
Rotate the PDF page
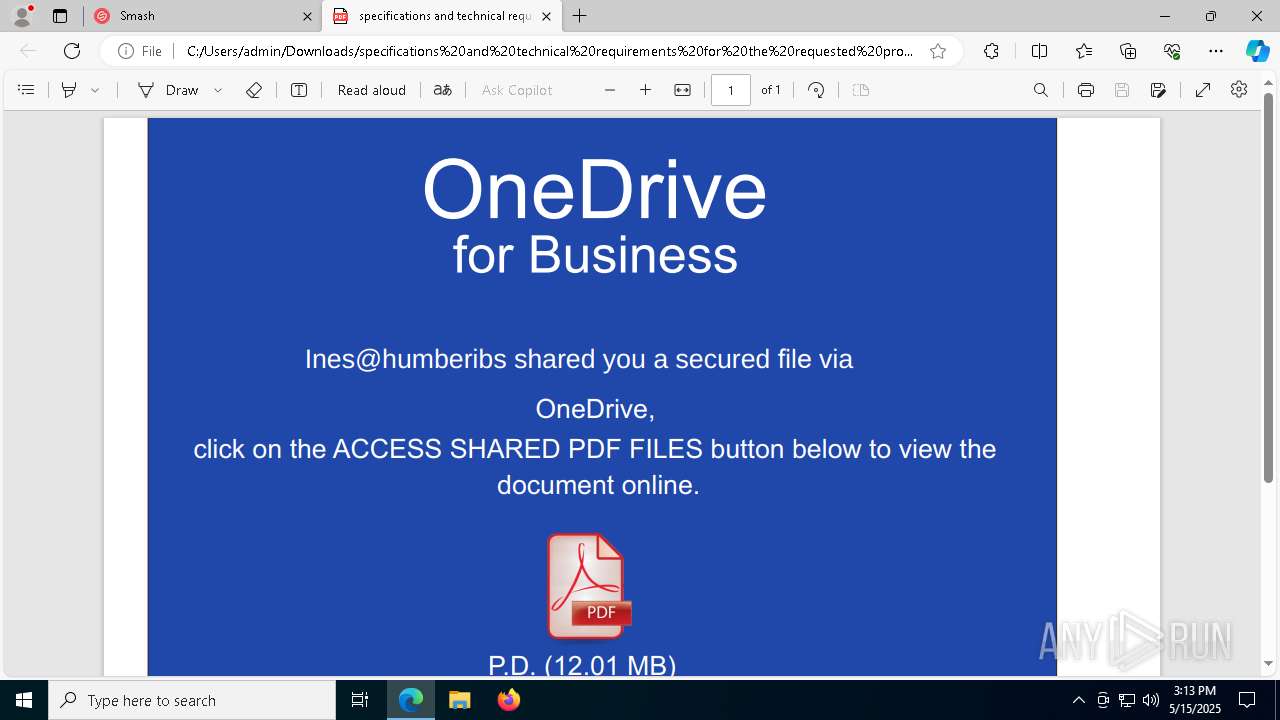(x=816, y=90)
